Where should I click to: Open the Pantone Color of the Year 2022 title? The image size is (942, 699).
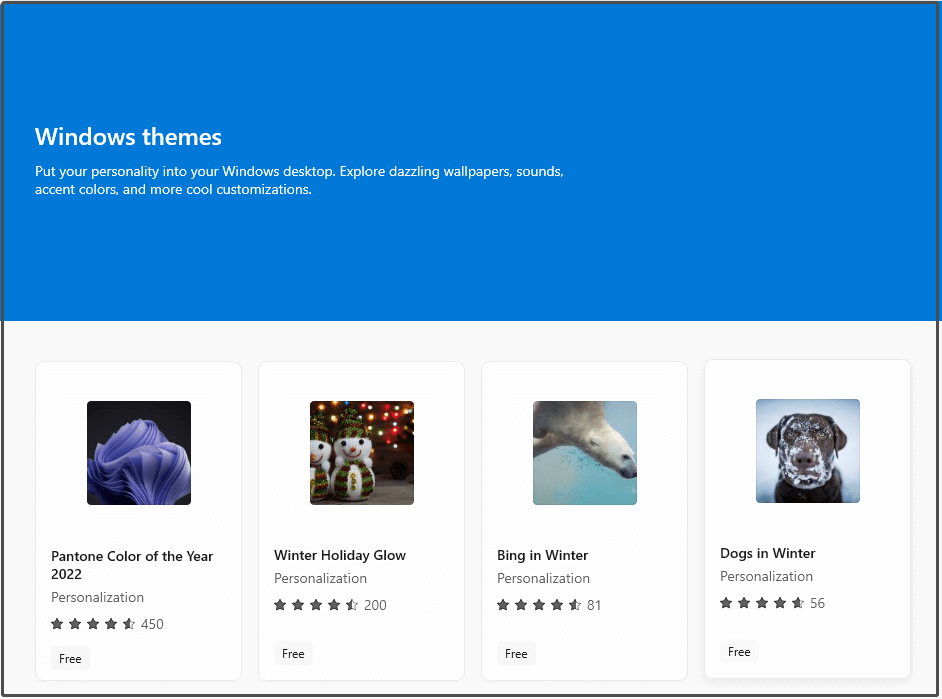point(132,565)
